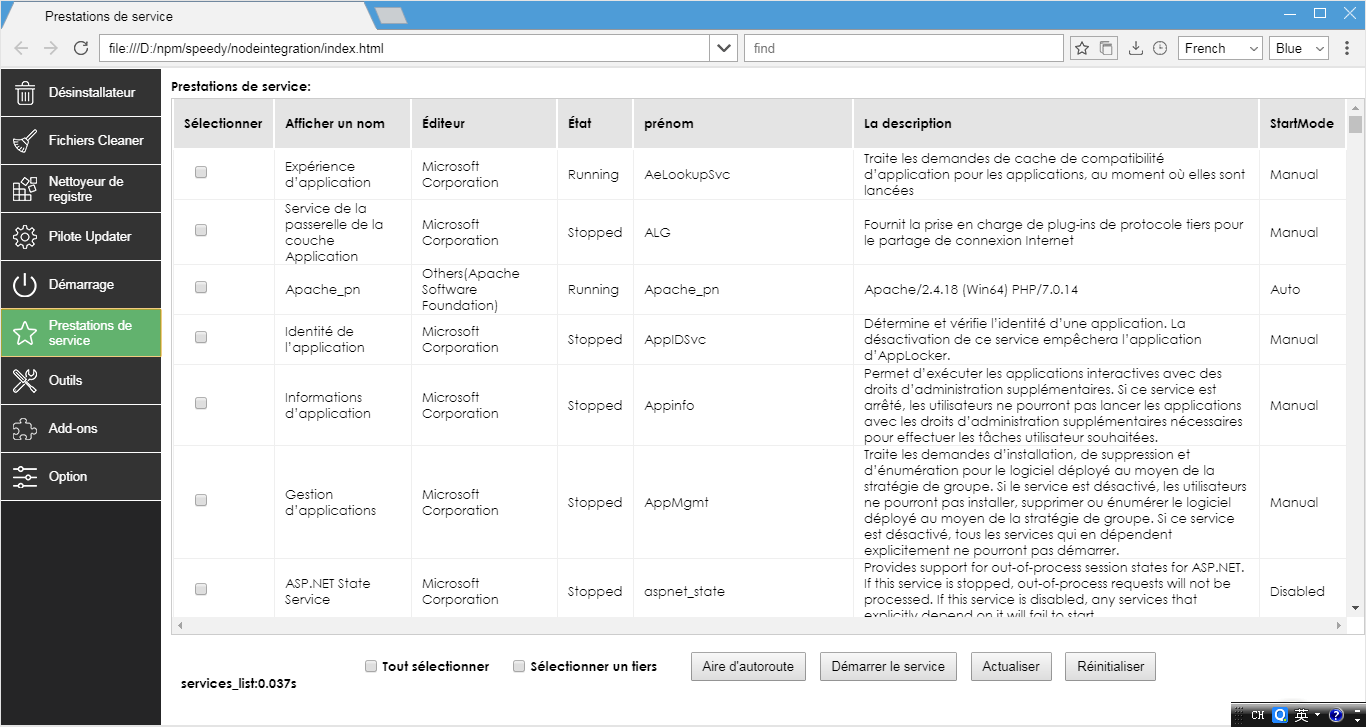The width and height of the screenshot is (1366, 727).
Task: Click the browser reload icon
Action: point(81,48)
